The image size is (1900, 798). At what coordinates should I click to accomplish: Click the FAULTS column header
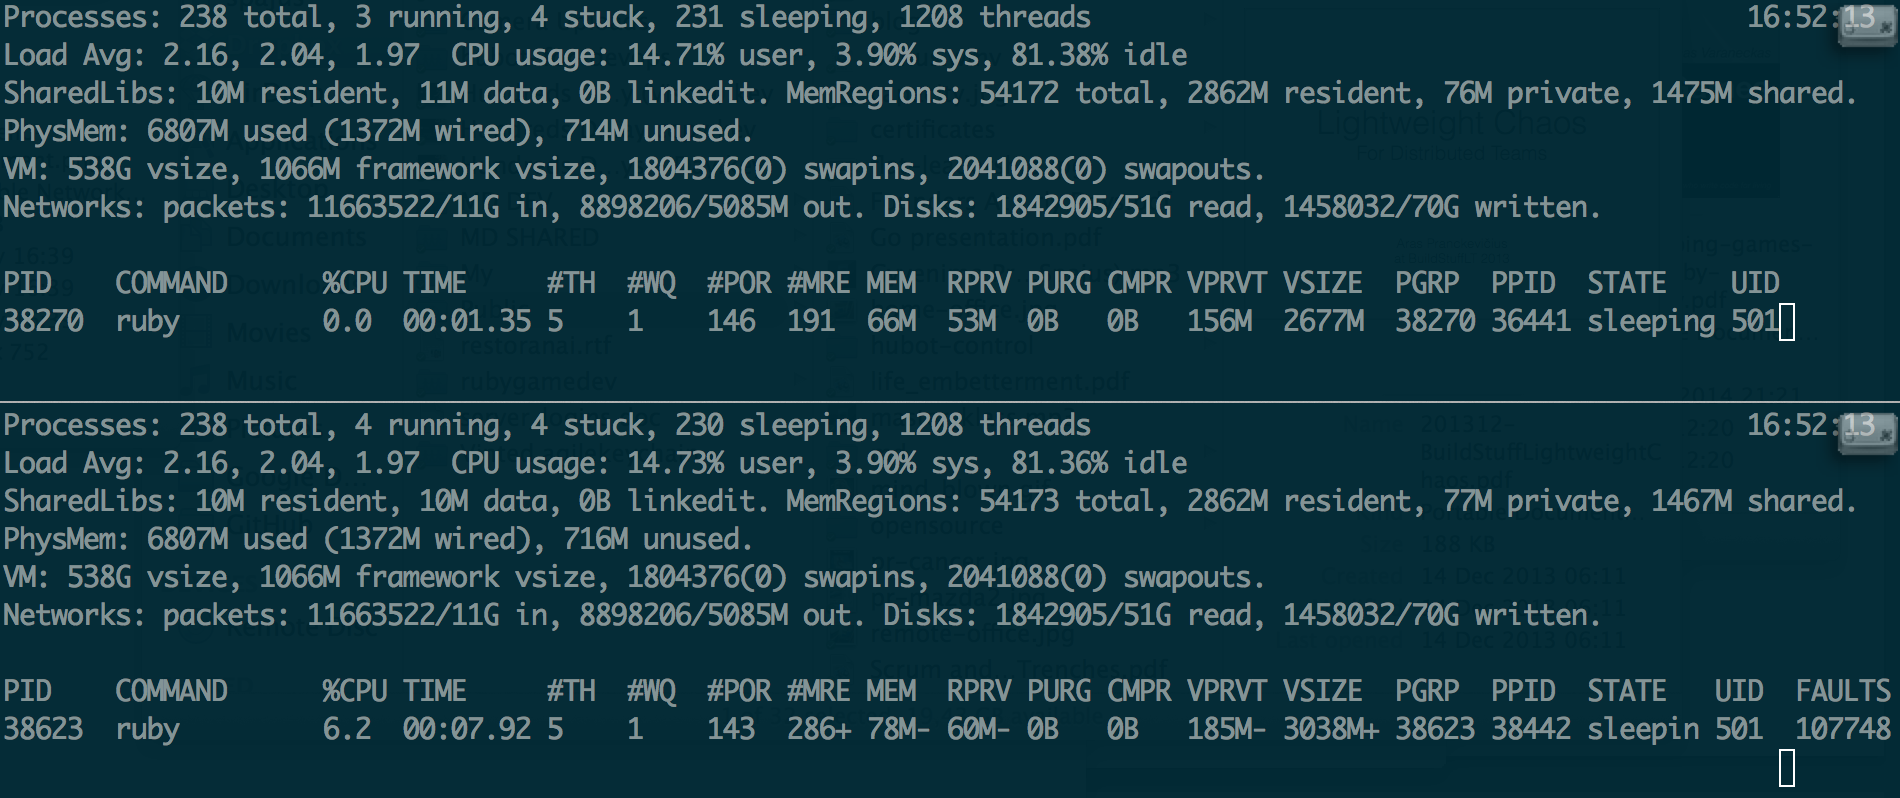coord(1842,691)
